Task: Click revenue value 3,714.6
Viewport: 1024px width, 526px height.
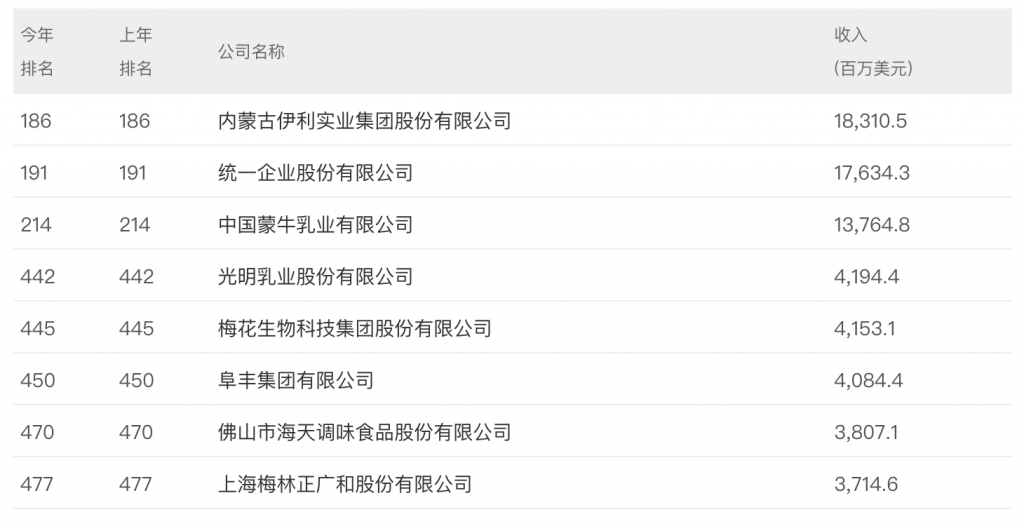Action: pyautogui.click(x=866, y=484)
